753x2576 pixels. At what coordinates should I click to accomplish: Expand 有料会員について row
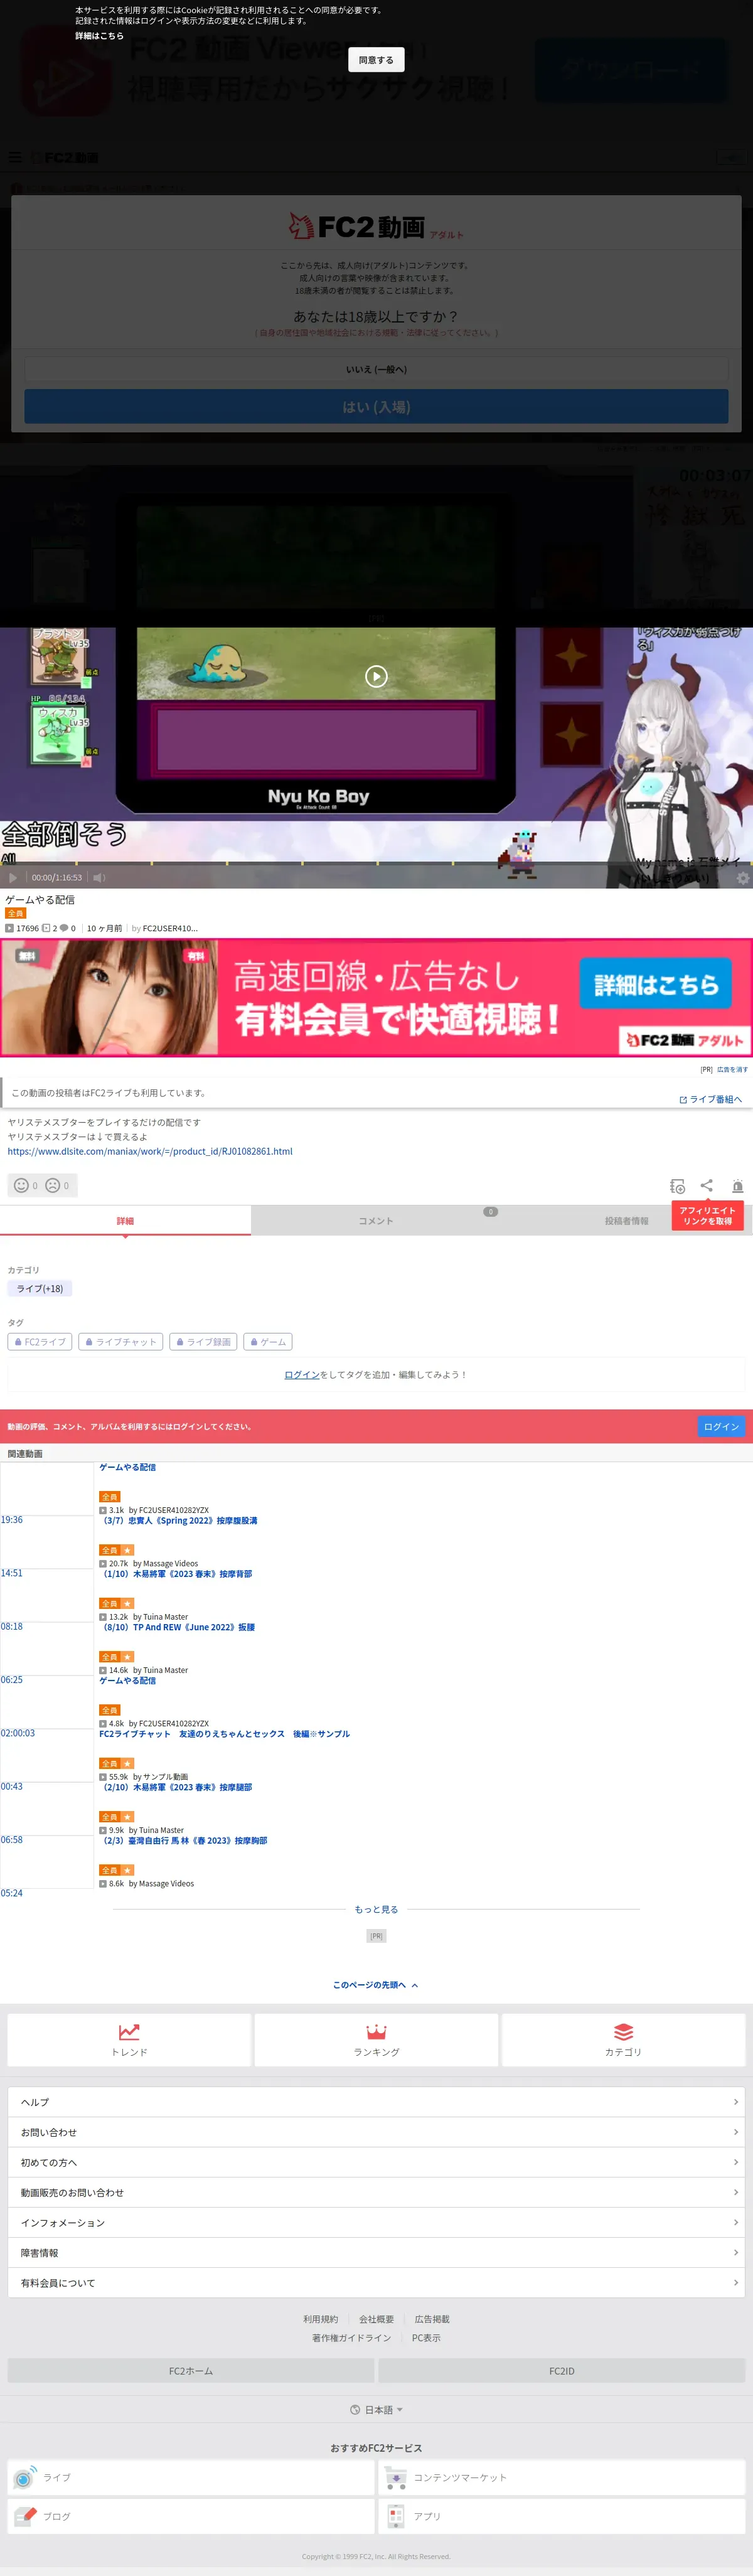tap(376, 2283)
